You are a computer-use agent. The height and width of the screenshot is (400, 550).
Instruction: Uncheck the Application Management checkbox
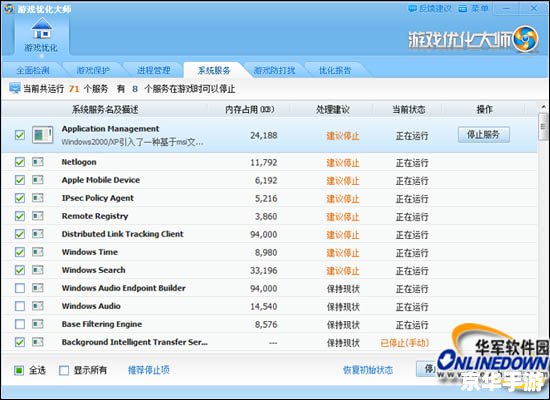[20, 135]
